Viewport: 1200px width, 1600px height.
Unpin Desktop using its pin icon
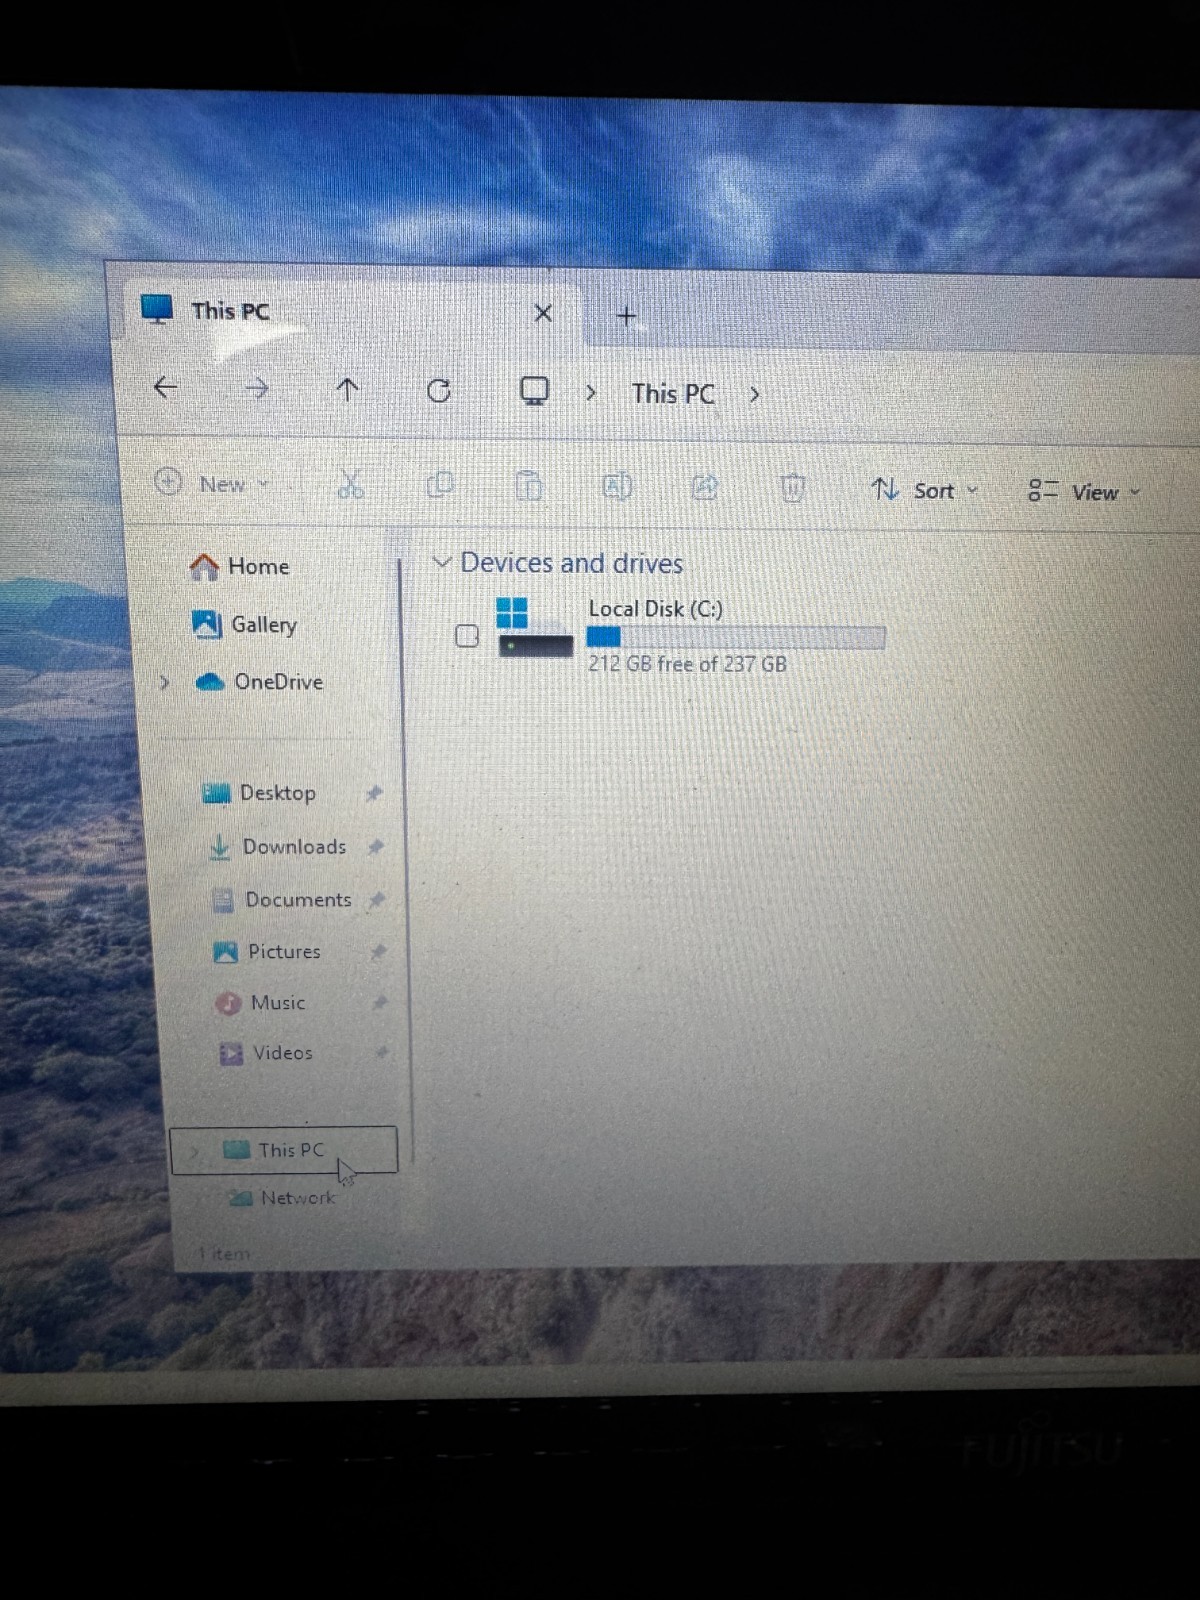tap(374, 793)
